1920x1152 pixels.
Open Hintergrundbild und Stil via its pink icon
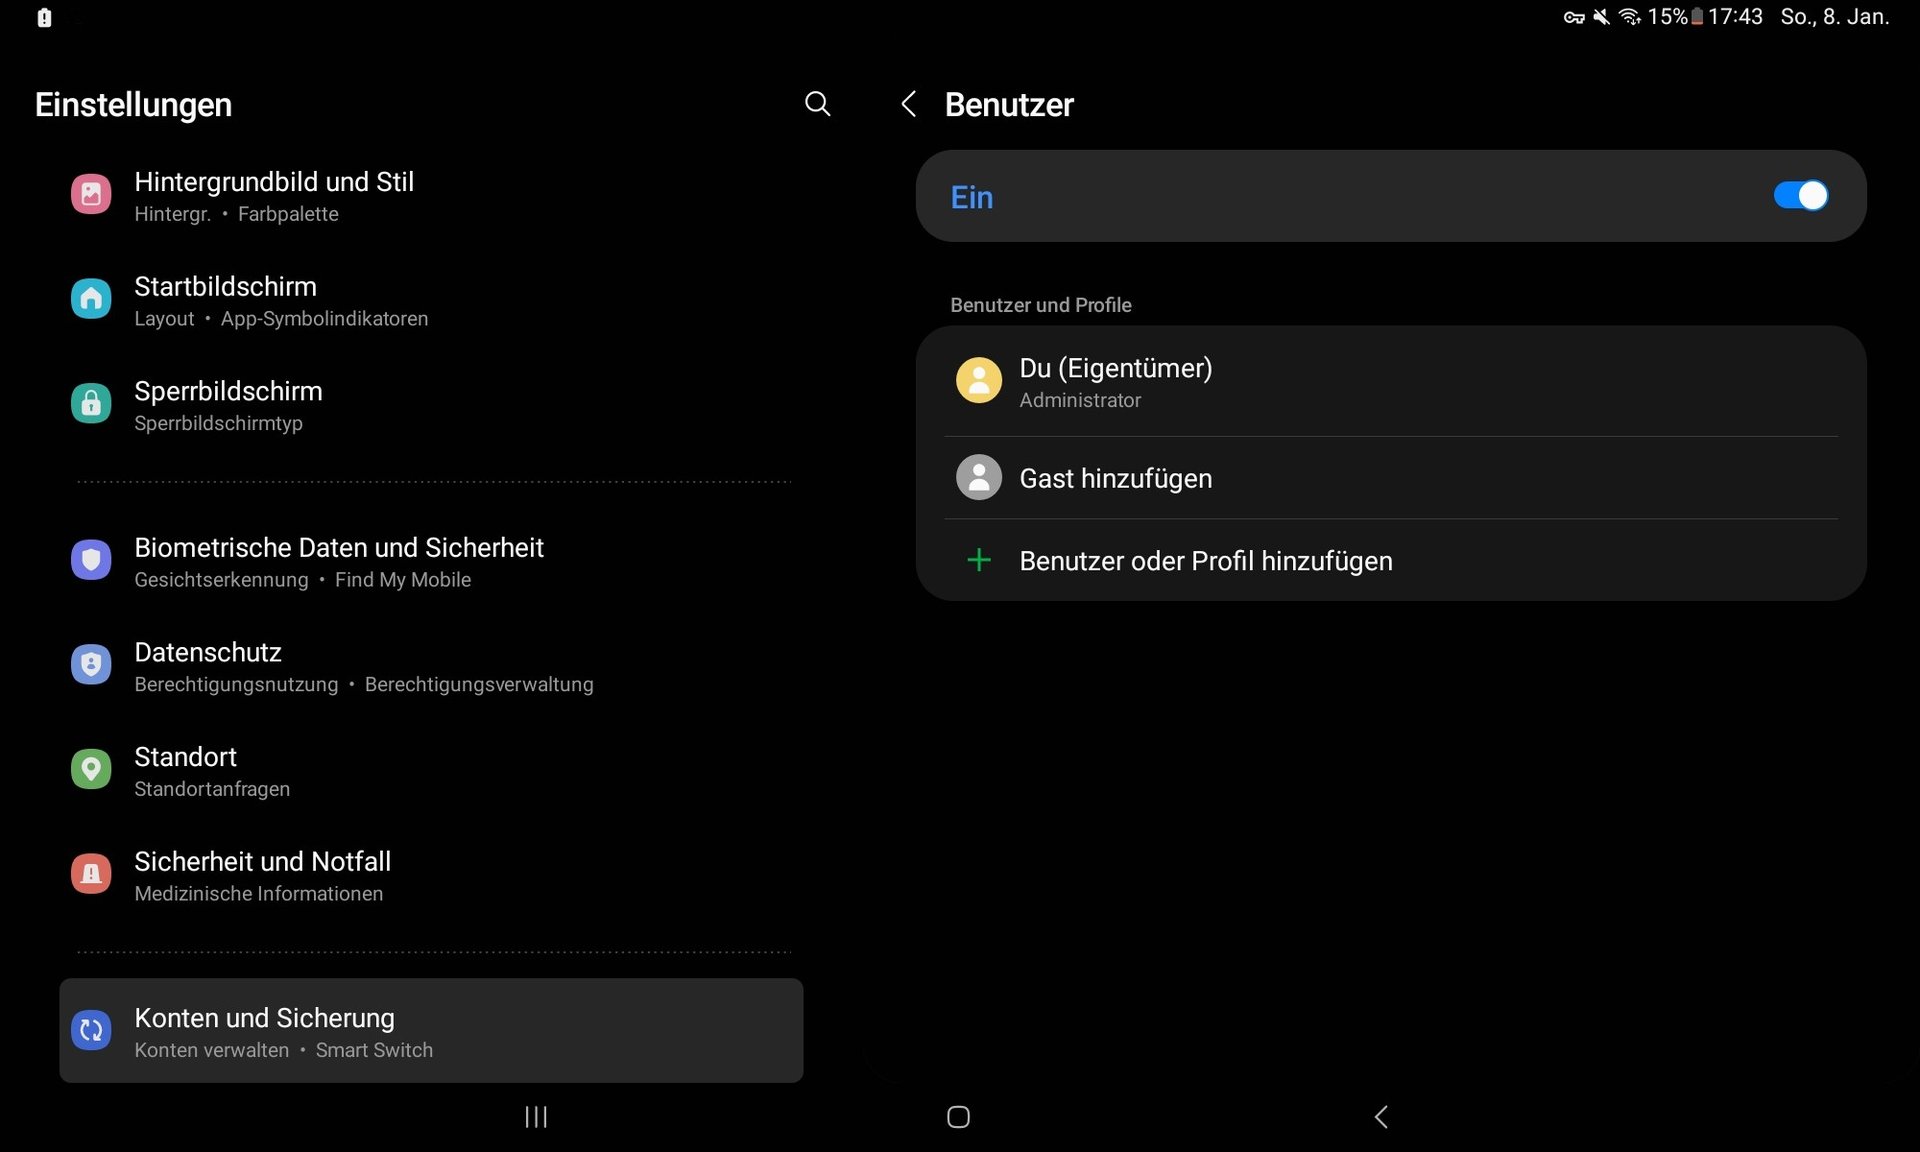tap(91, 194)
